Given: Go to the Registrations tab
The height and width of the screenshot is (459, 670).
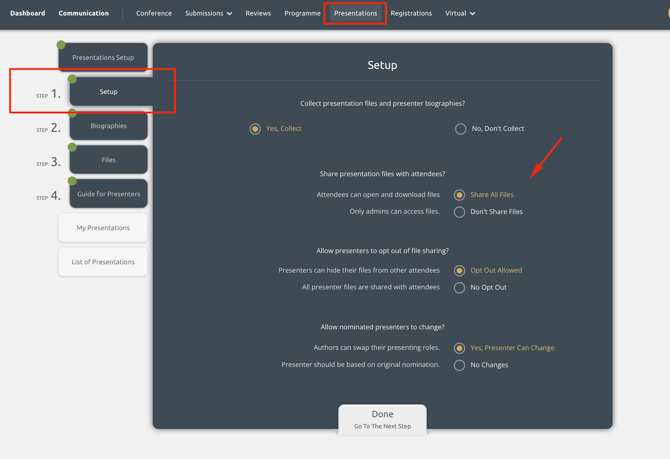Looking at the screenshot, I should click(x=411, y=14).
